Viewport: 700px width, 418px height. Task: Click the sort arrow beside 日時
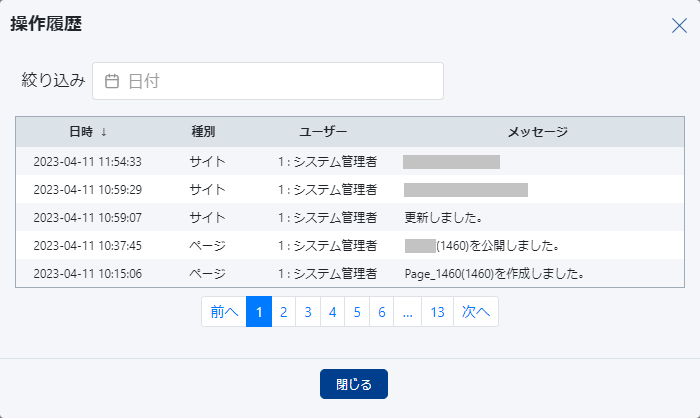(x=103, y=132)
